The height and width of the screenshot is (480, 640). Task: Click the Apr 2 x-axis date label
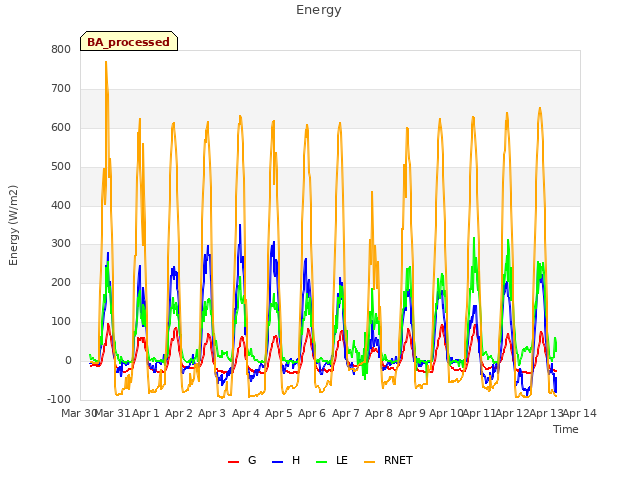coord(179,413)
